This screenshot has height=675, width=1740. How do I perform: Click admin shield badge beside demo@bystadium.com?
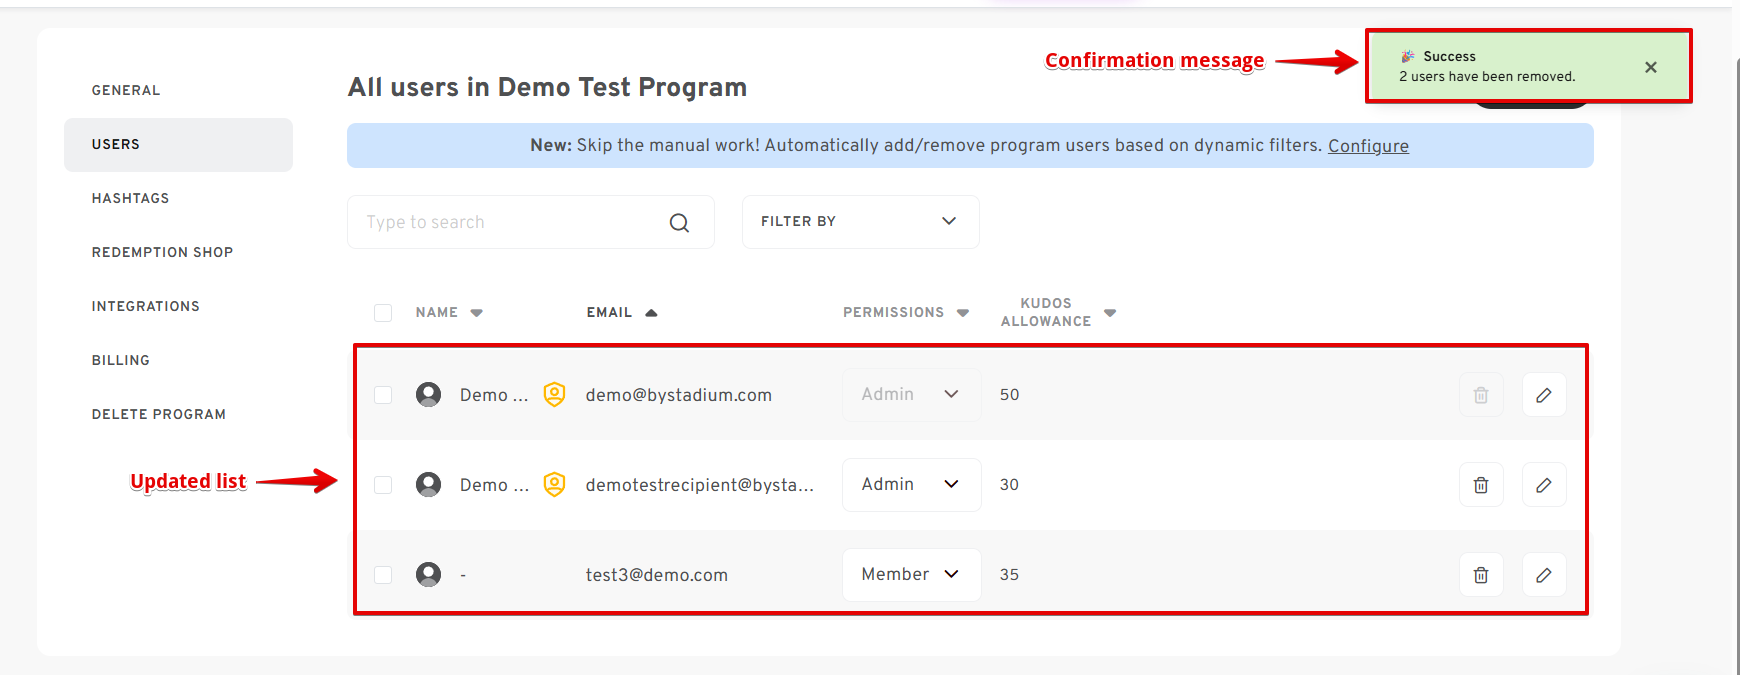pos(554,395)
